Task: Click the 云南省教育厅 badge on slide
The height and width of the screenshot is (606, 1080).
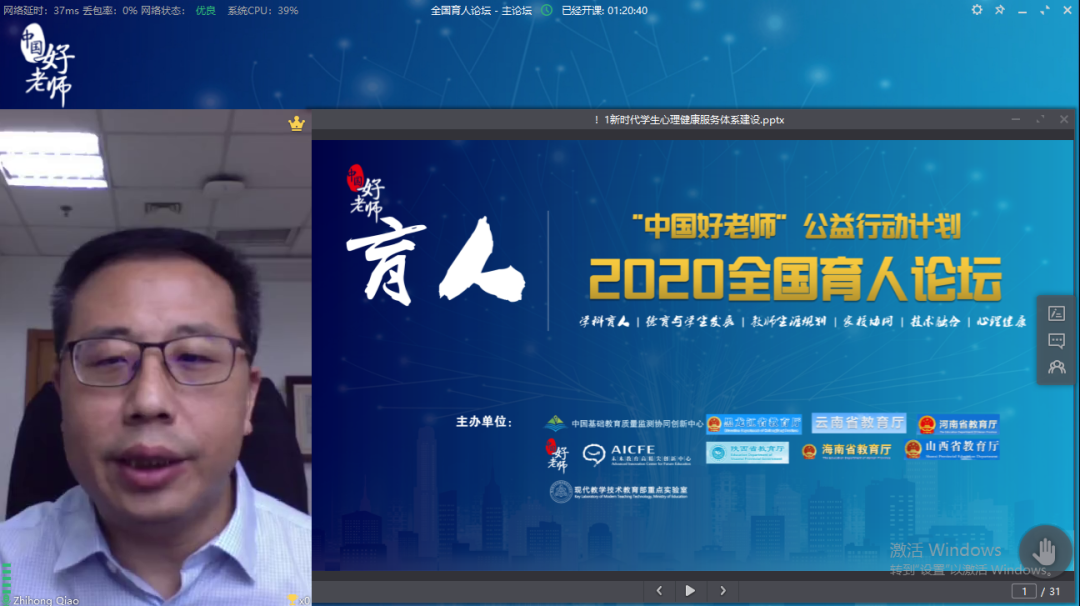Action: 859,423
